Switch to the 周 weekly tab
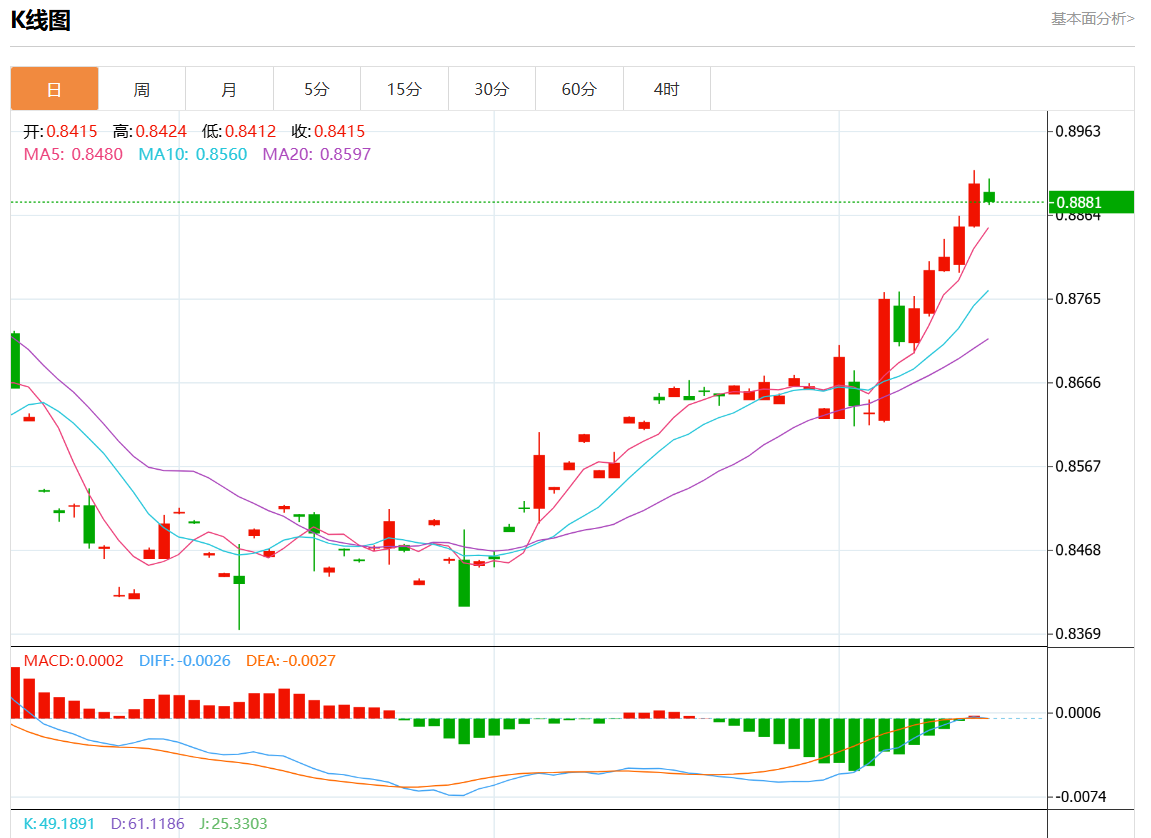The height and width of the screenshot is (838, 1151). pos(142,89)
